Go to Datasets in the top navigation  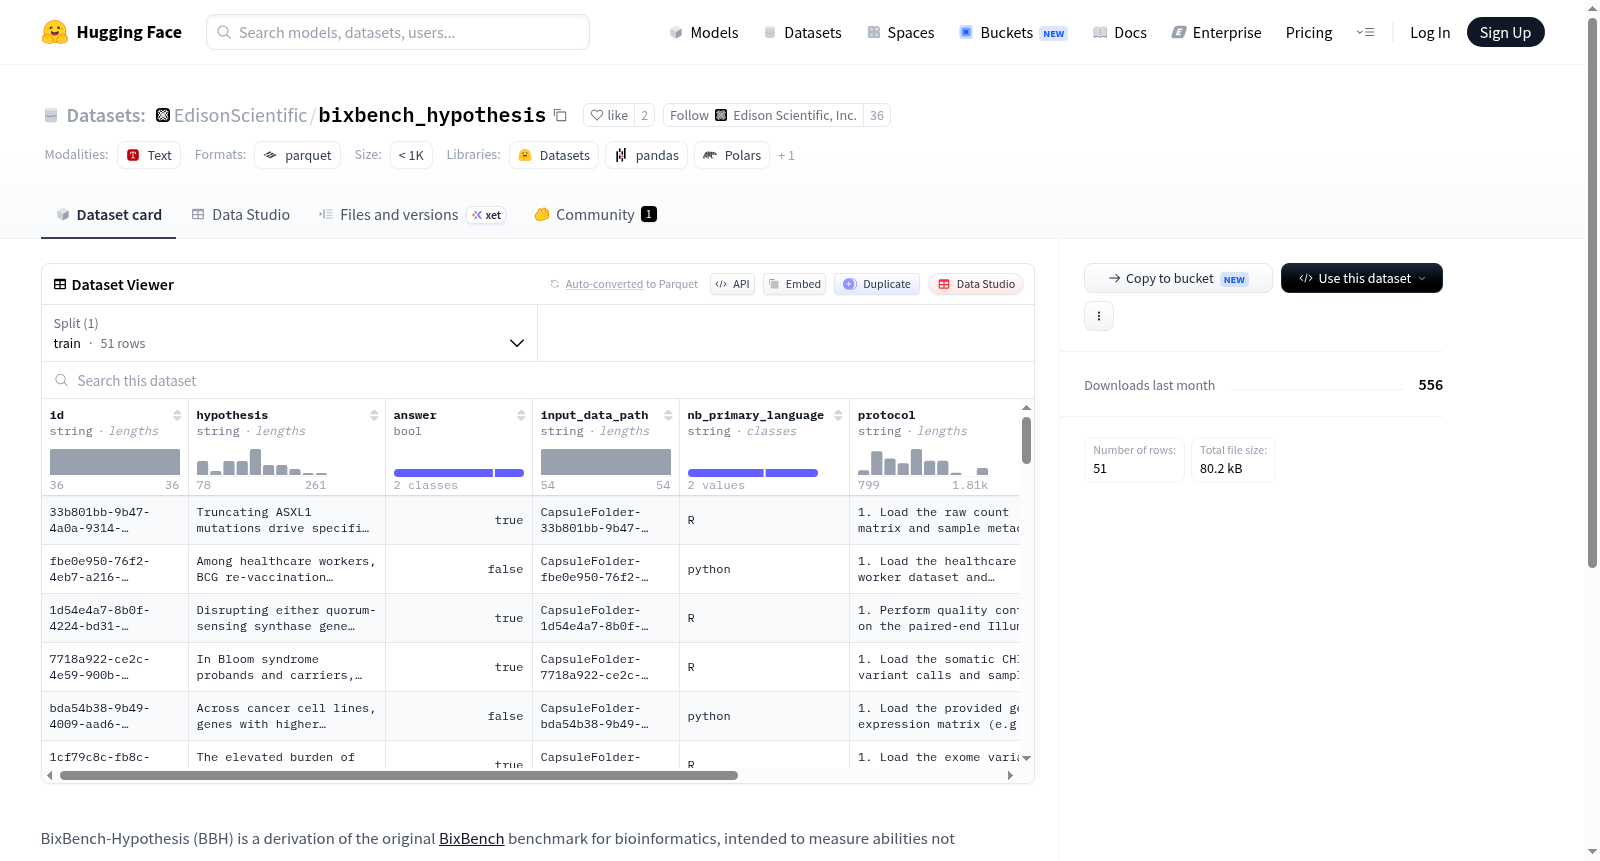click(803, 33)
